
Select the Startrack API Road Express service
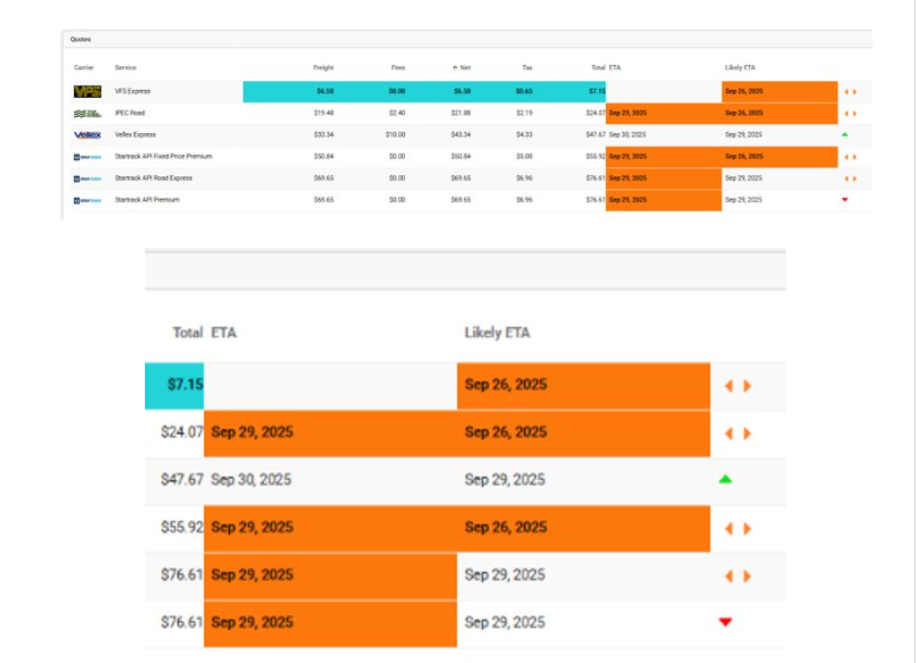[153, 178]
